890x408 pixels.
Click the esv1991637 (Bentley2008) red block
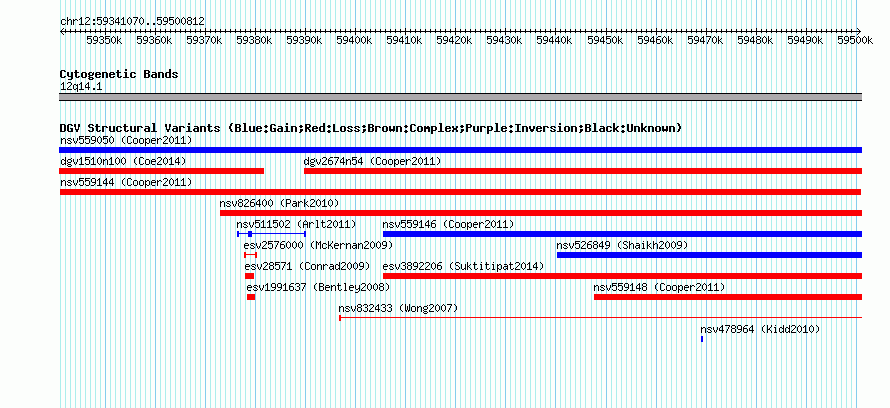(x=251, y=297)
